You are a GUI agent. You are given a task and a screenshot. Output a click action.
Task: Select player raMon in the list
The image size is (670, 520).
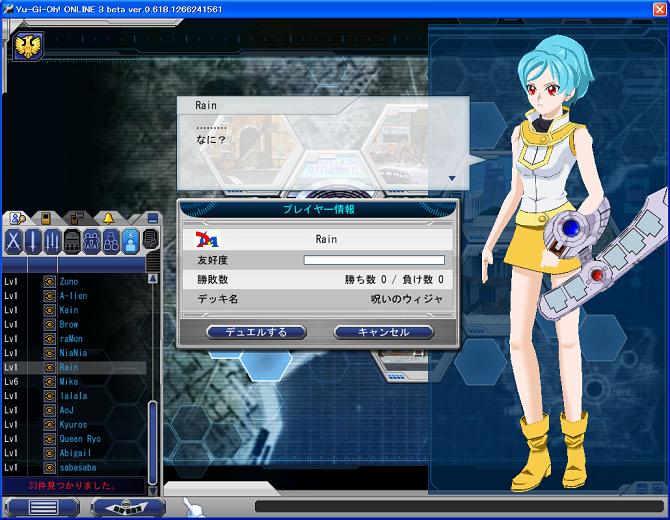coord(71,338)
